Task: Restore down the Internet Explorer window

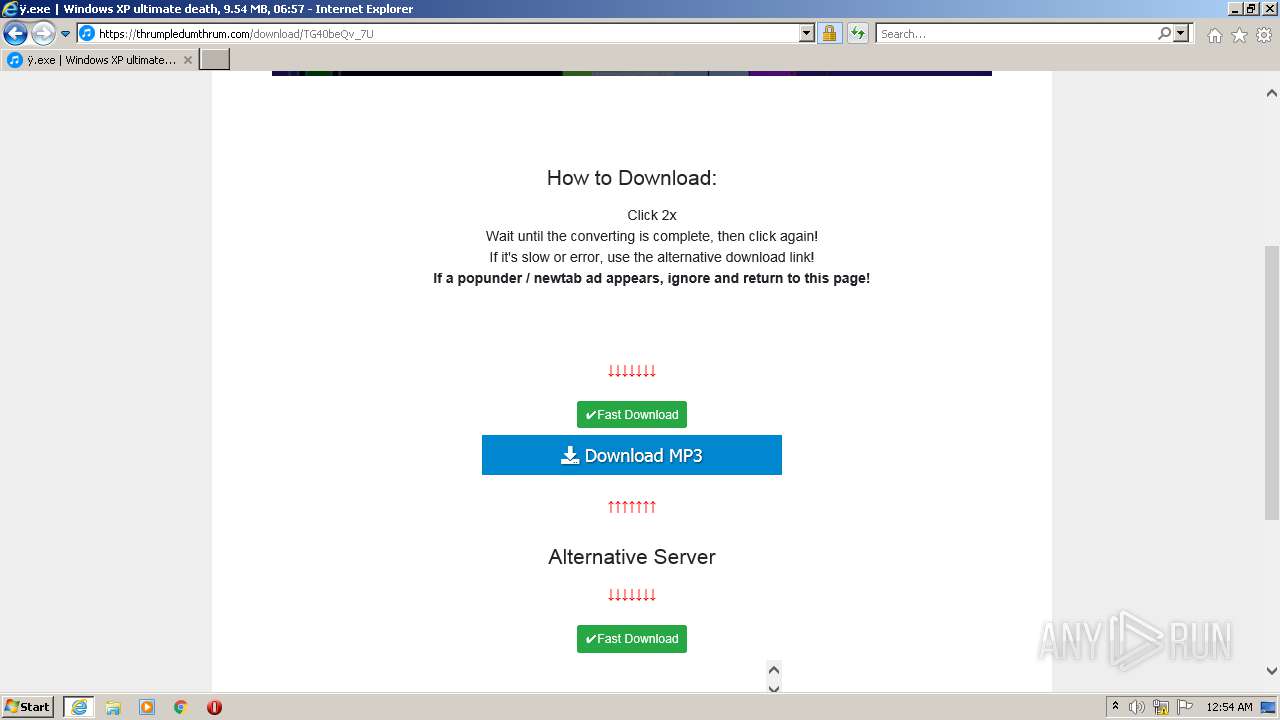Action: [1251, 9]
